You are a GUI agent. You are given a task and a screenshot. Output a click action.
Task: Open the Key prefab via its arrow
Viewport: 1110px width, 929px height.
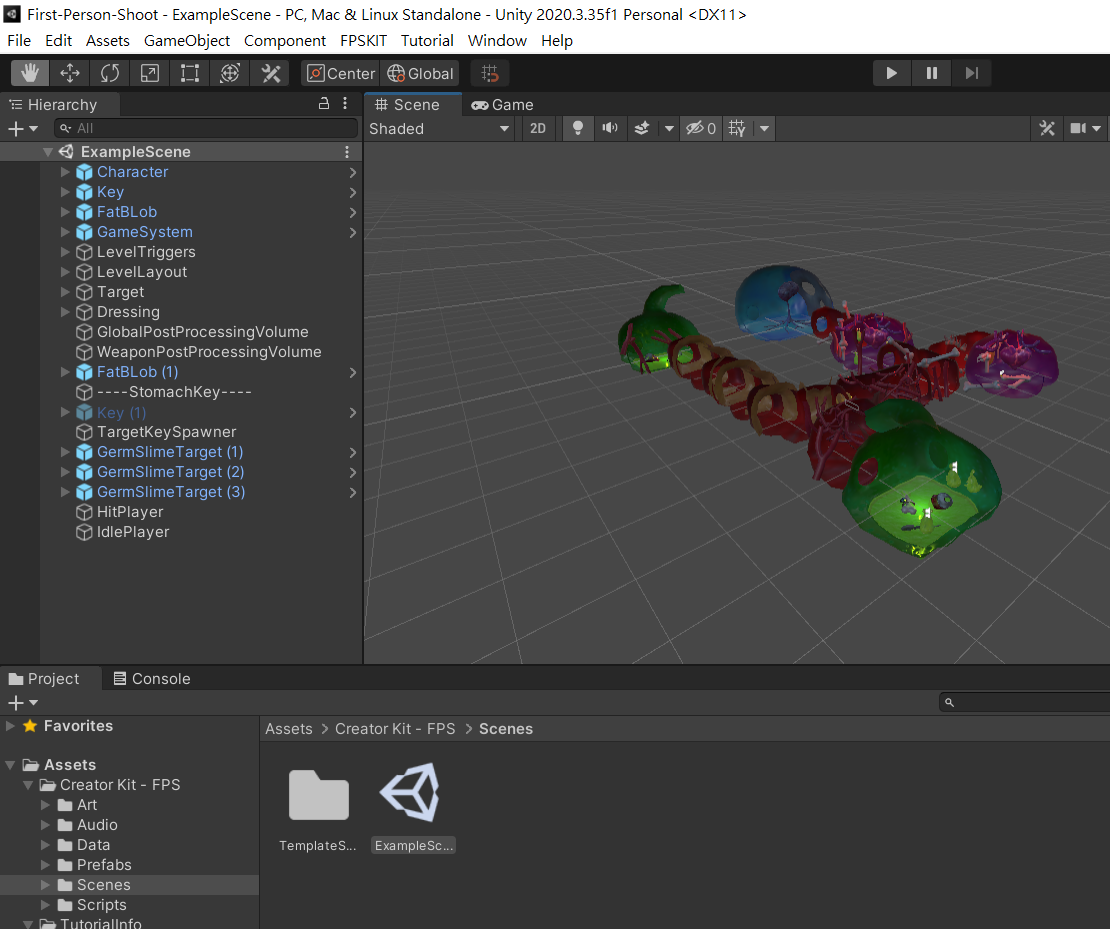click(353, 192)
